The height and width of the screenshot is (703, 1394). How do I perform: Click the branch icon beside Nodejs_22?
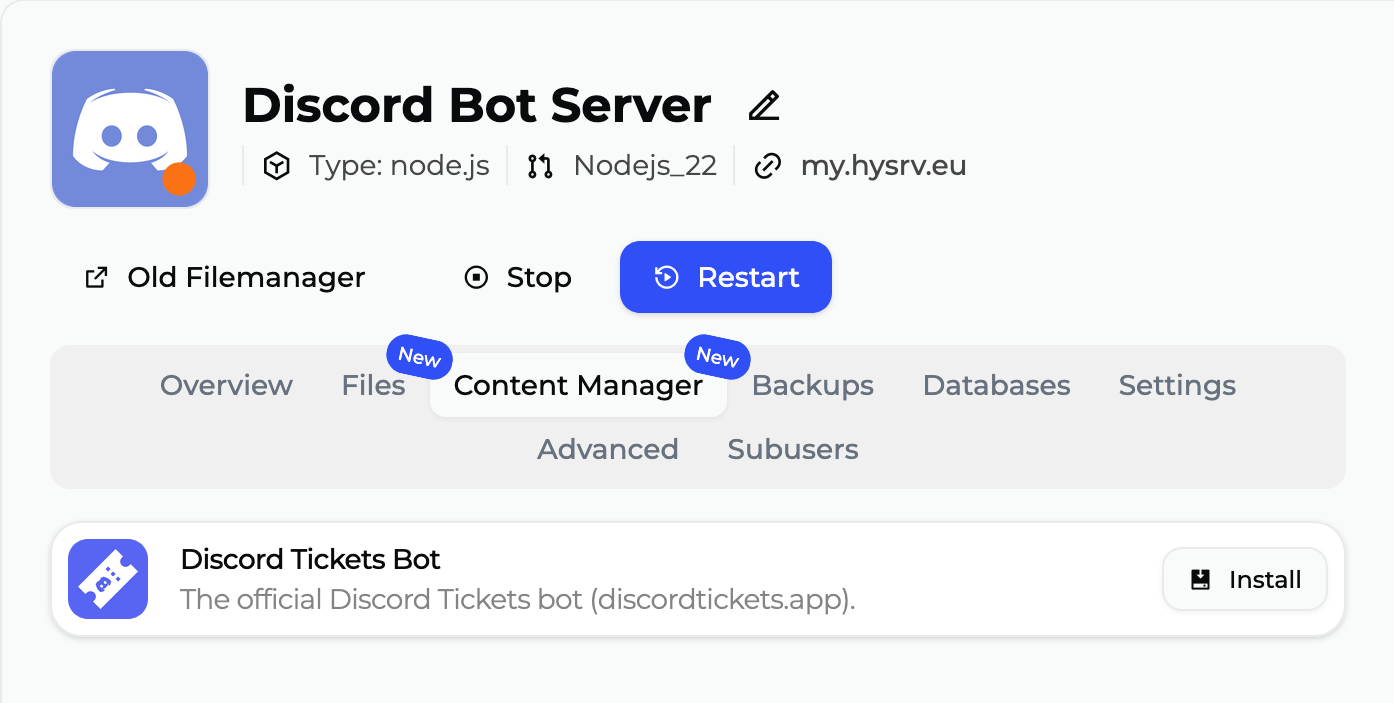coord(540,166)
